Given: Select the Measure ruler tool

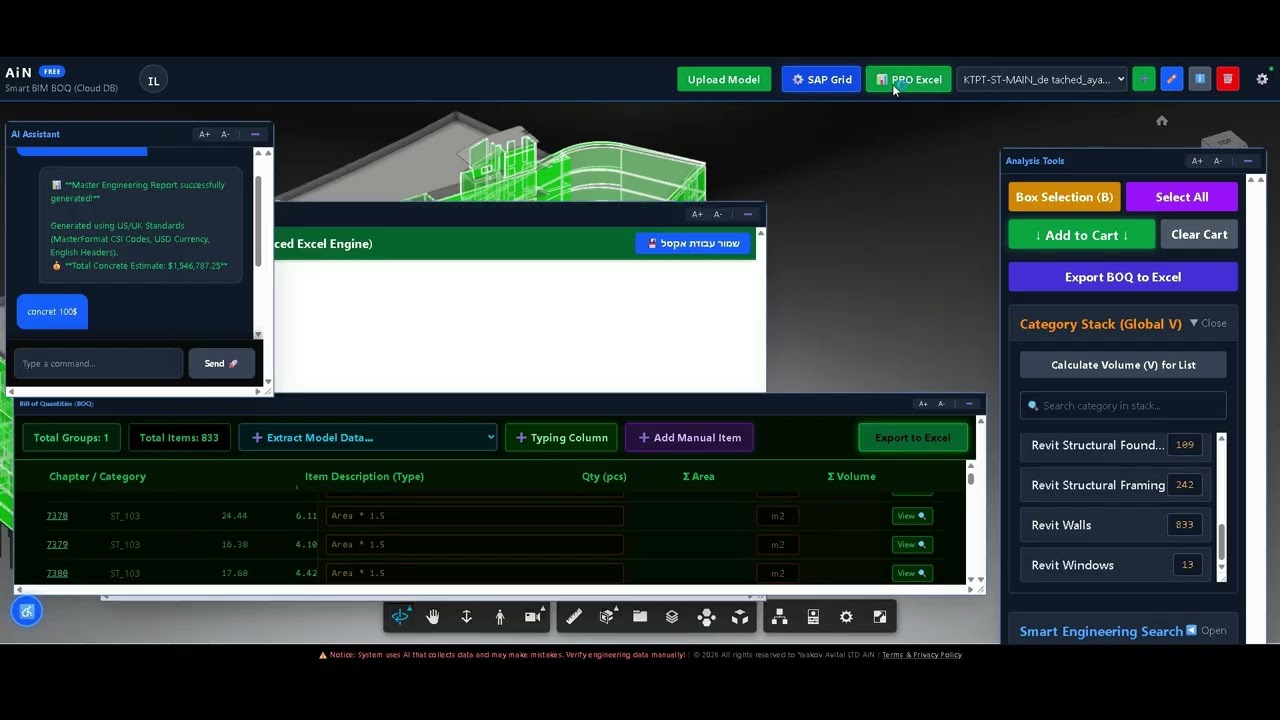Looking at the screenshot, I should coord(574,617).
